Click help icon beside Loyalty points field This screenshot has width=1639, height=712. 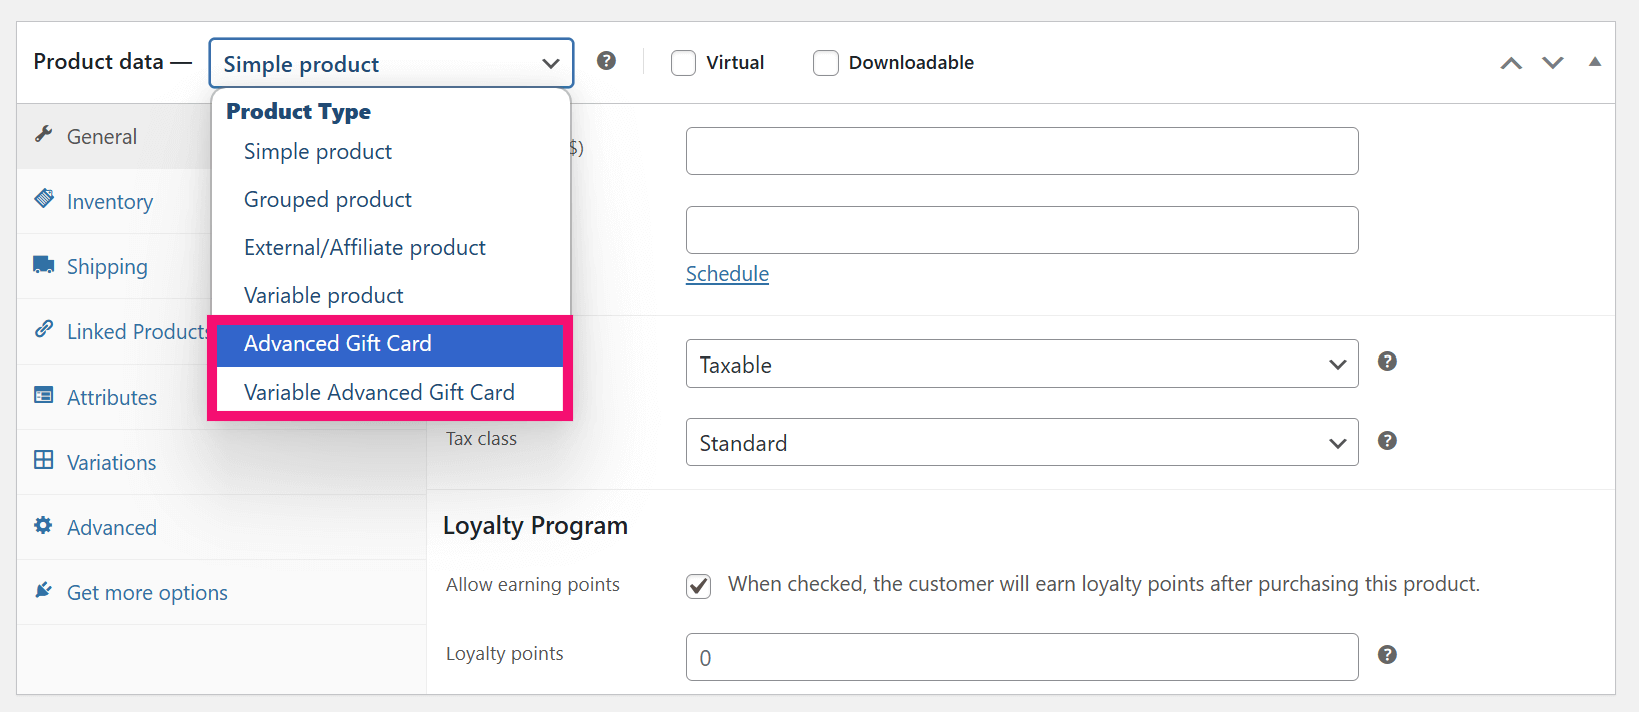[1387, 655]
